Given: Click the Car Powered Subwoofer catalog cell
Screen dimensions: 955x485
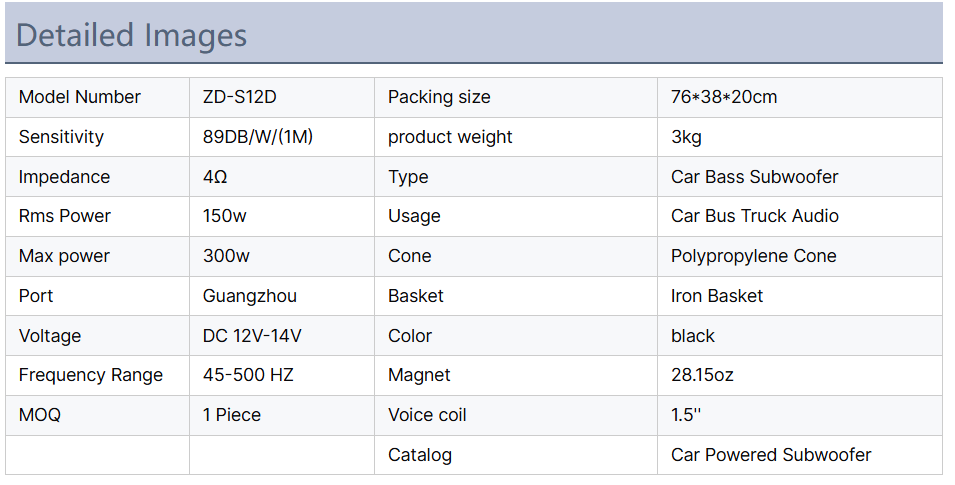Looking at the screenshot, I should [771, 455].
